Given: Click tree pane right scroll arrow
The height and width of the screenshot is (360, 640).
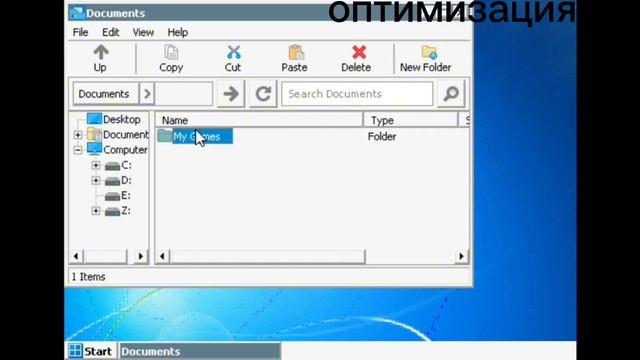Looking at the screenshot, I should 140,256.
